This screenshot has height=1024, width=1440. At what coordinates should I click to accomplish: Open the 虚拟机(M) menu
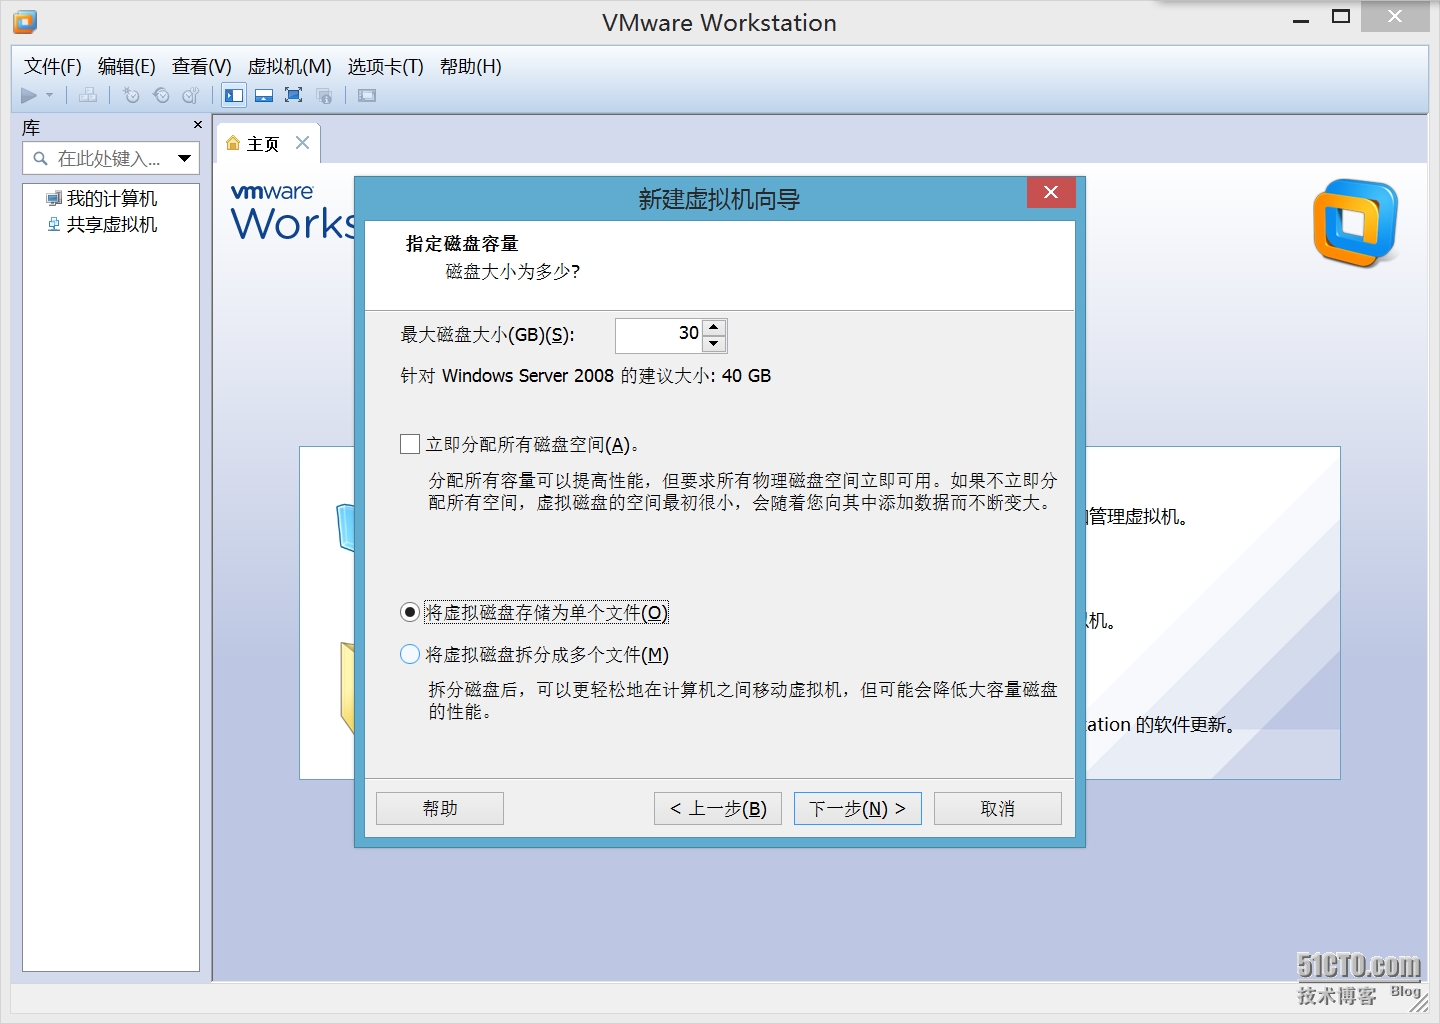click(x=289, y=66)
